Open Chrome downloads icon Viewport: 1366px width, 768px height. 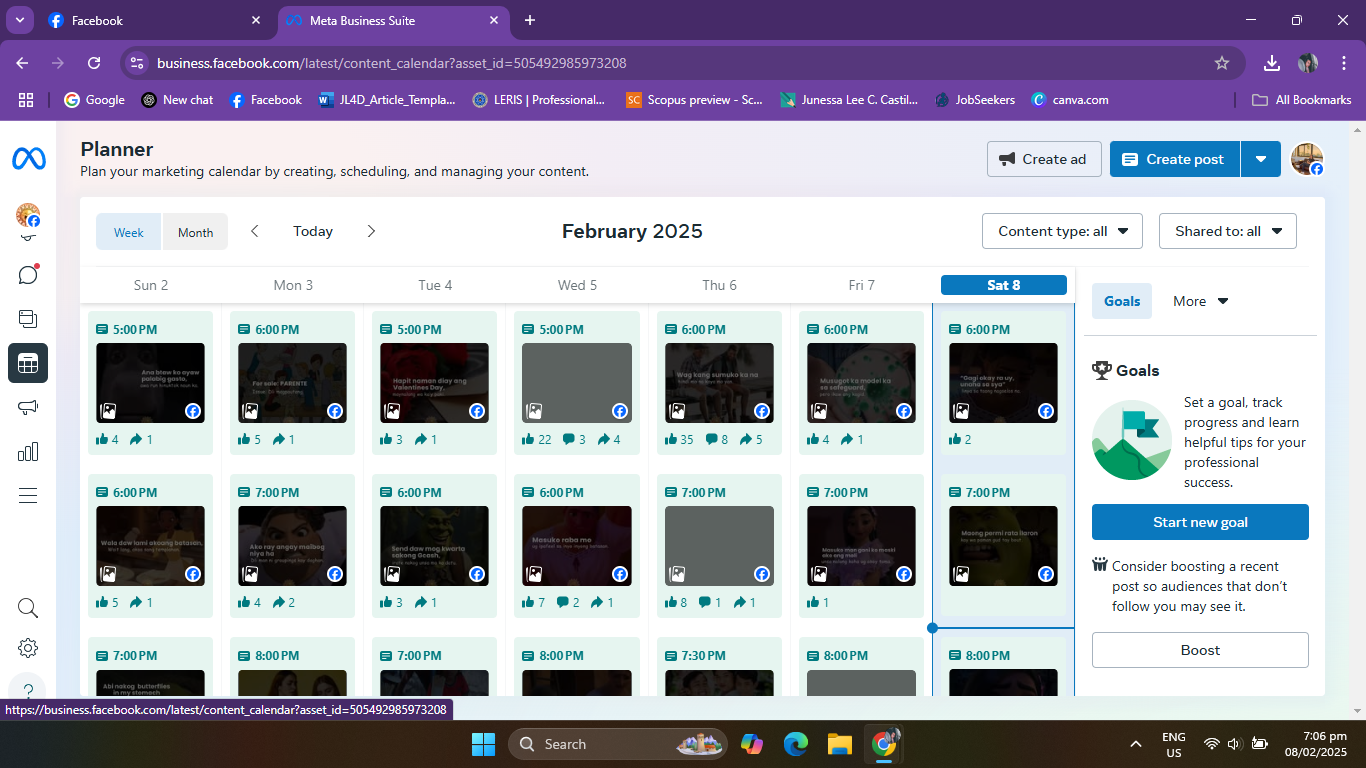click(x=1272, y=63)
